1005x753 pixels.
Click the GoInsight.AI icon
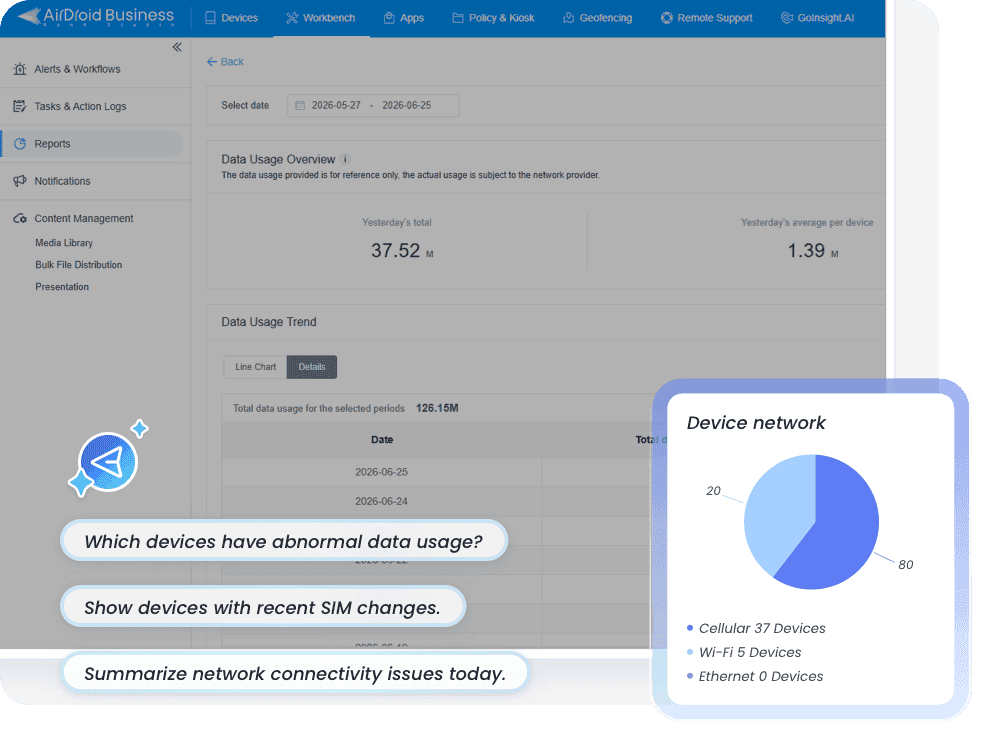coord(786,18)
